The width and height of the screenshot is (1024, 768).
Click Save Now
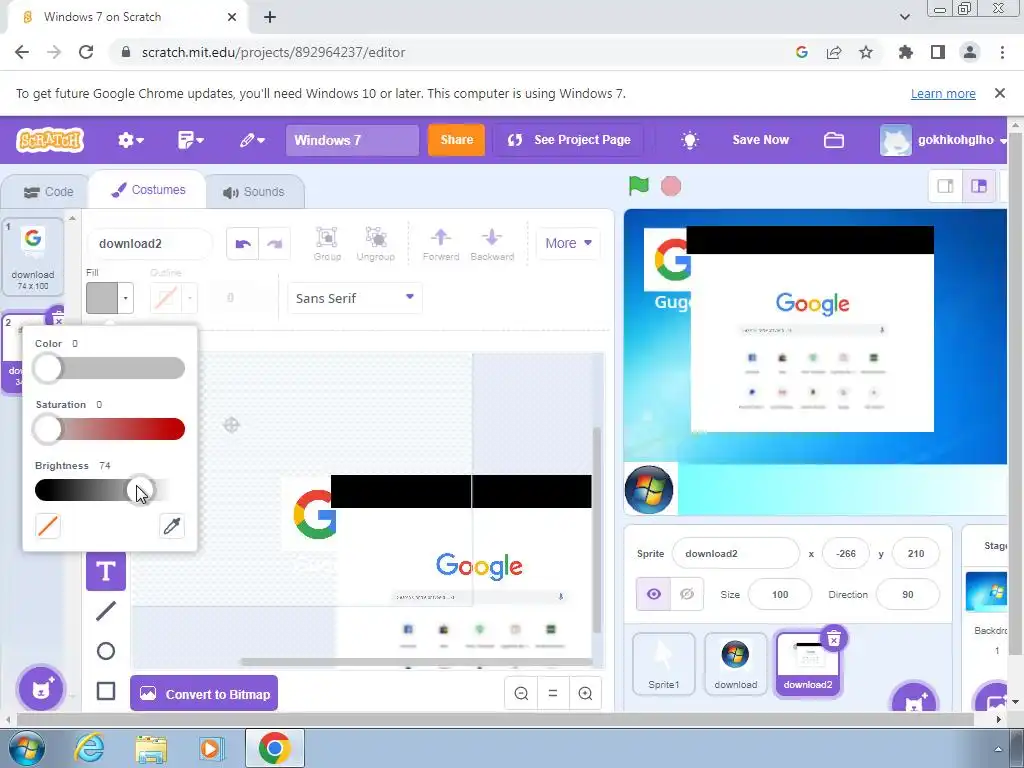tap(761, 140)
